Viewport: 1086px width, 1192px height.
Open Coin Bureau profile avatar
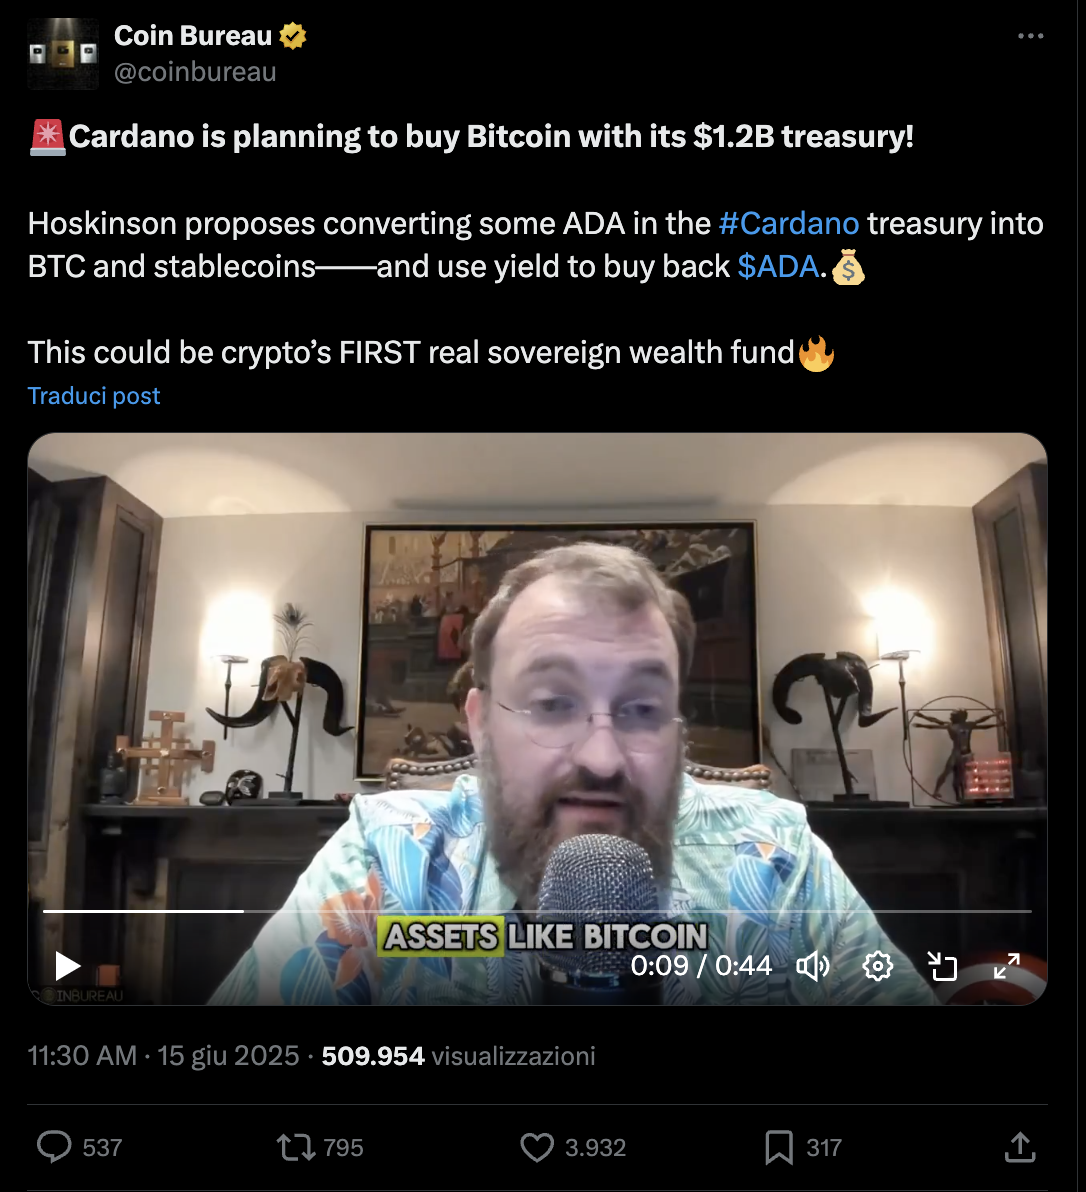tap(63, 54)
